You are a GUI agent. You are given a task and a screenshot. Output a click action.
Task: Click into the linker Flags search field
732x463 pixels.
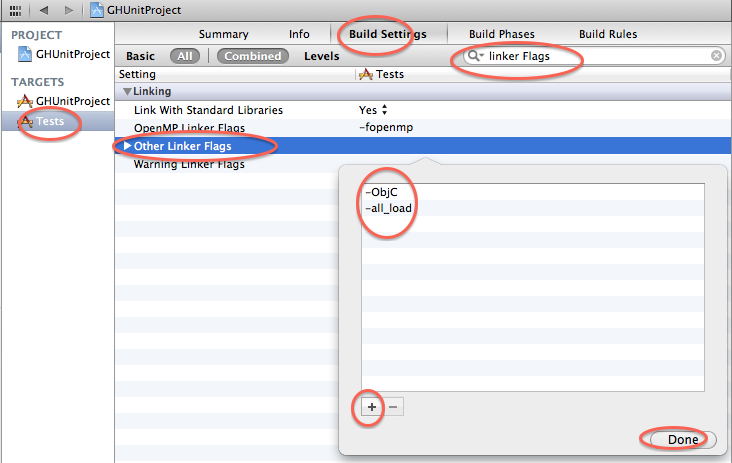coord(595,56)
